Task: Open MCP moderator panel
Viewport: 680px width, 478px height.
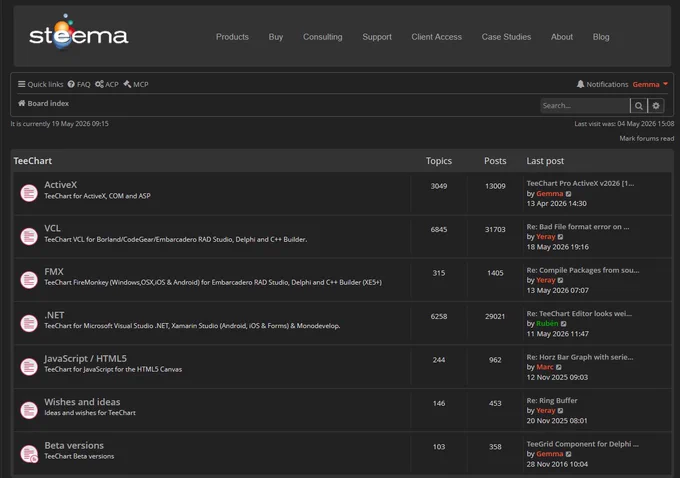Action: pyautogui.click(x=136, y=84)
